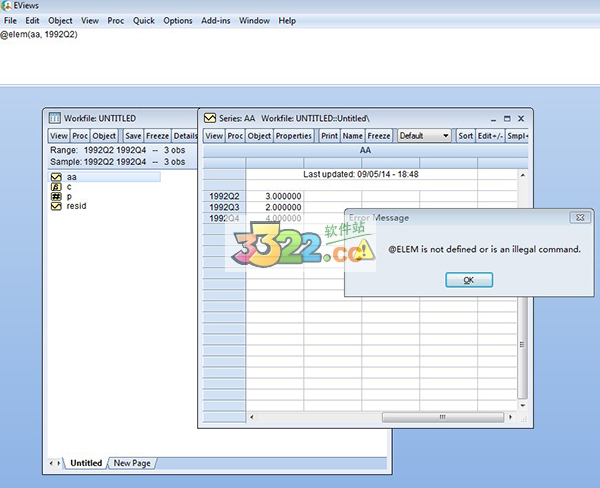Click Save button in Workfile window
The width and height of the screenshot is (600, 488).
(133, 136)
